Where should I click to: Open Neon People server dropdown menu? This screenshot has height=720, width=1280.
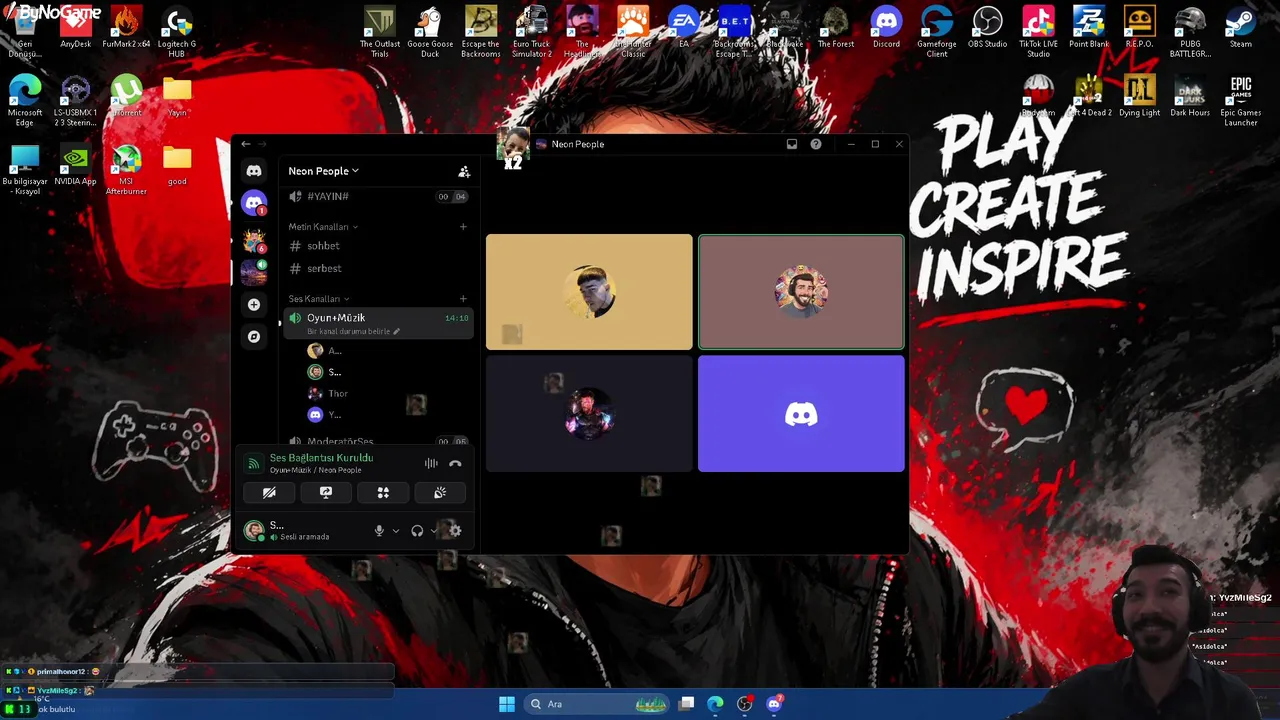(323, 171)
